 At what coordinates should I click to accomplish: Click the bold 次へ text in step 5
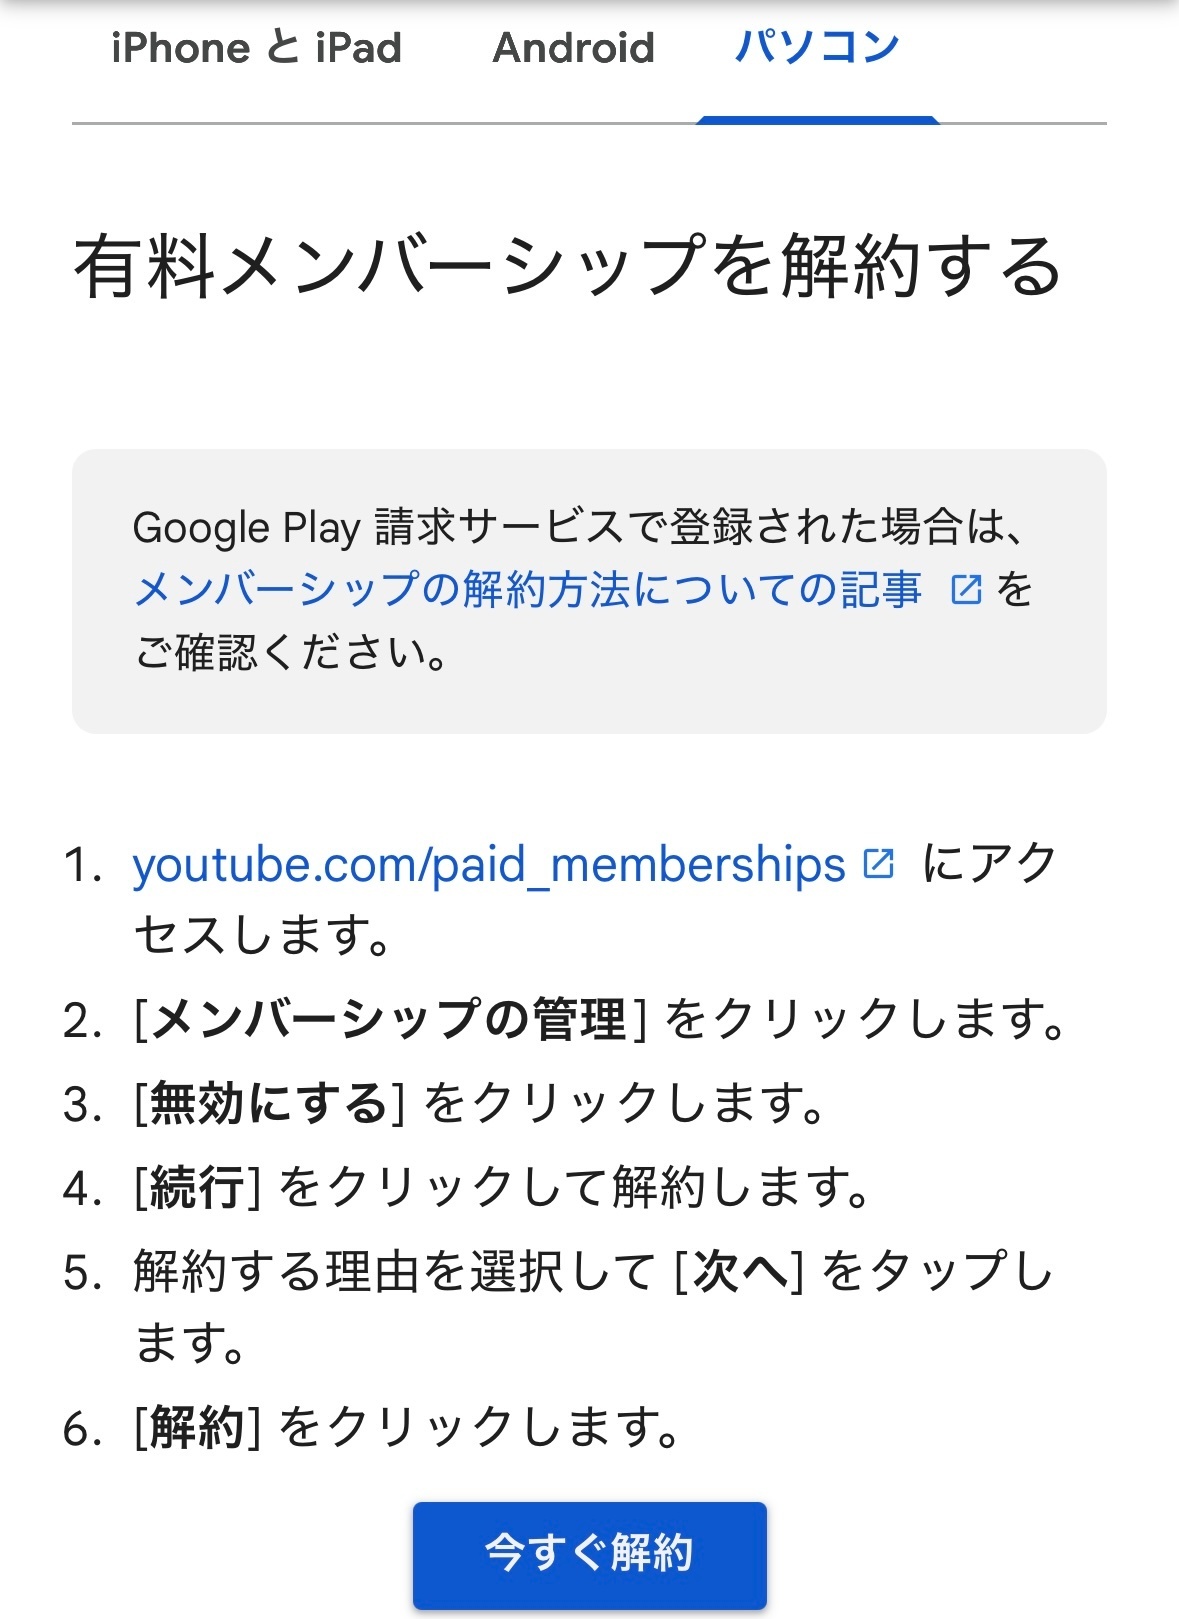739,1272
